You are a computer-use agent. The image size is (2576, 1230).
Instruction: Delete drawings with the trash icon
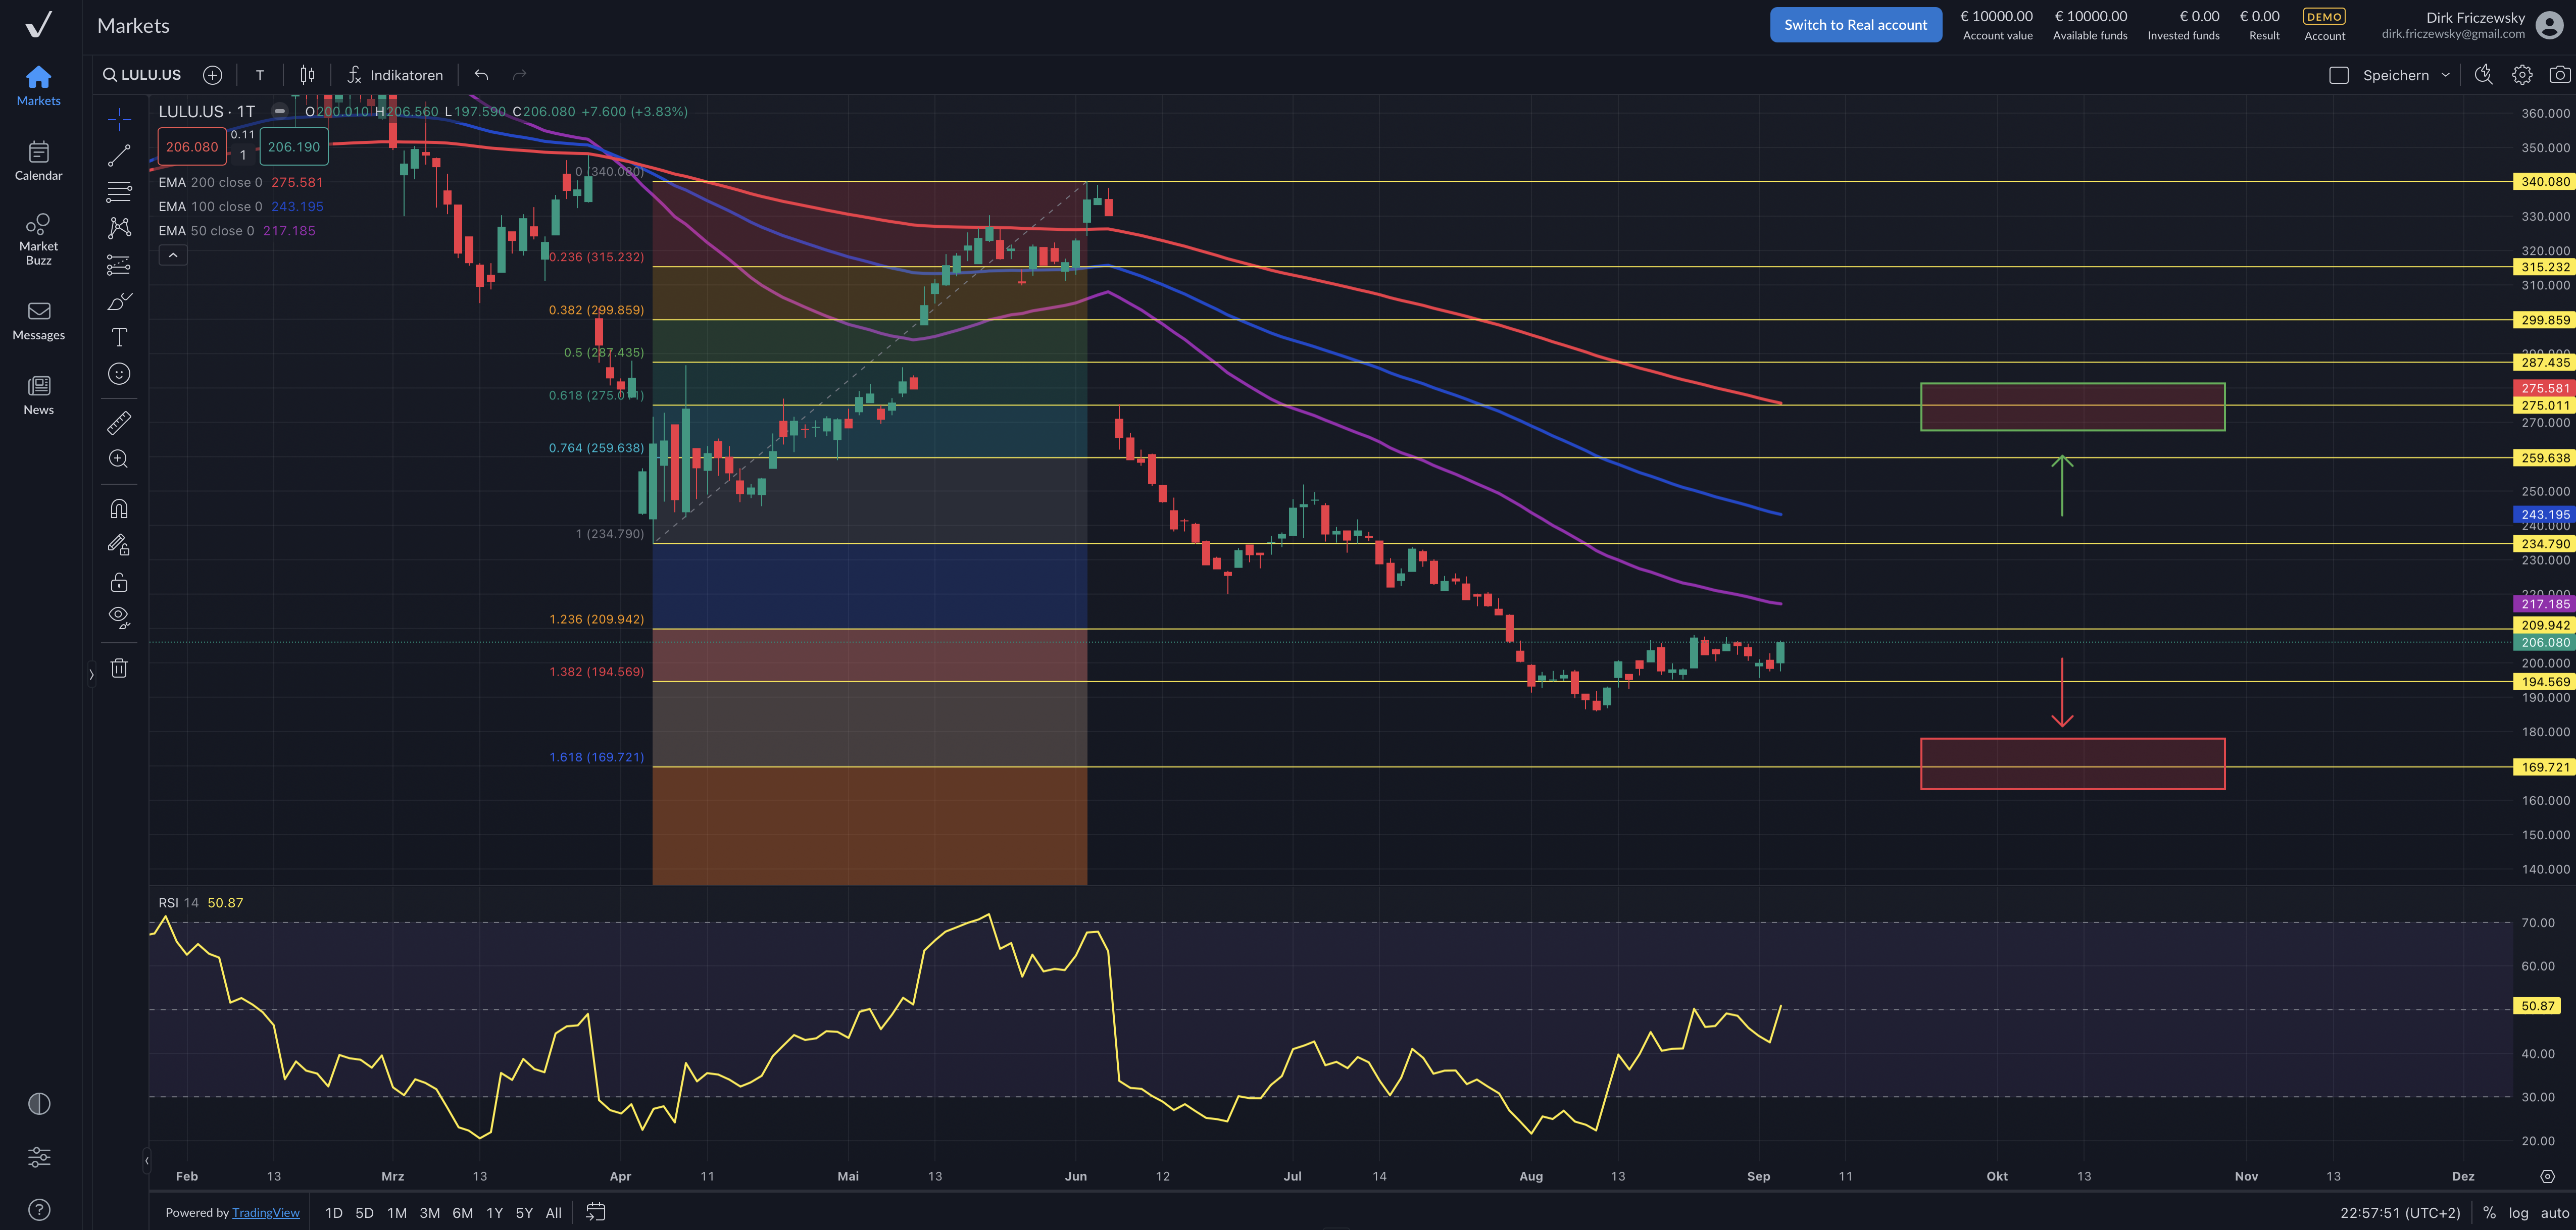coord(118,667)
